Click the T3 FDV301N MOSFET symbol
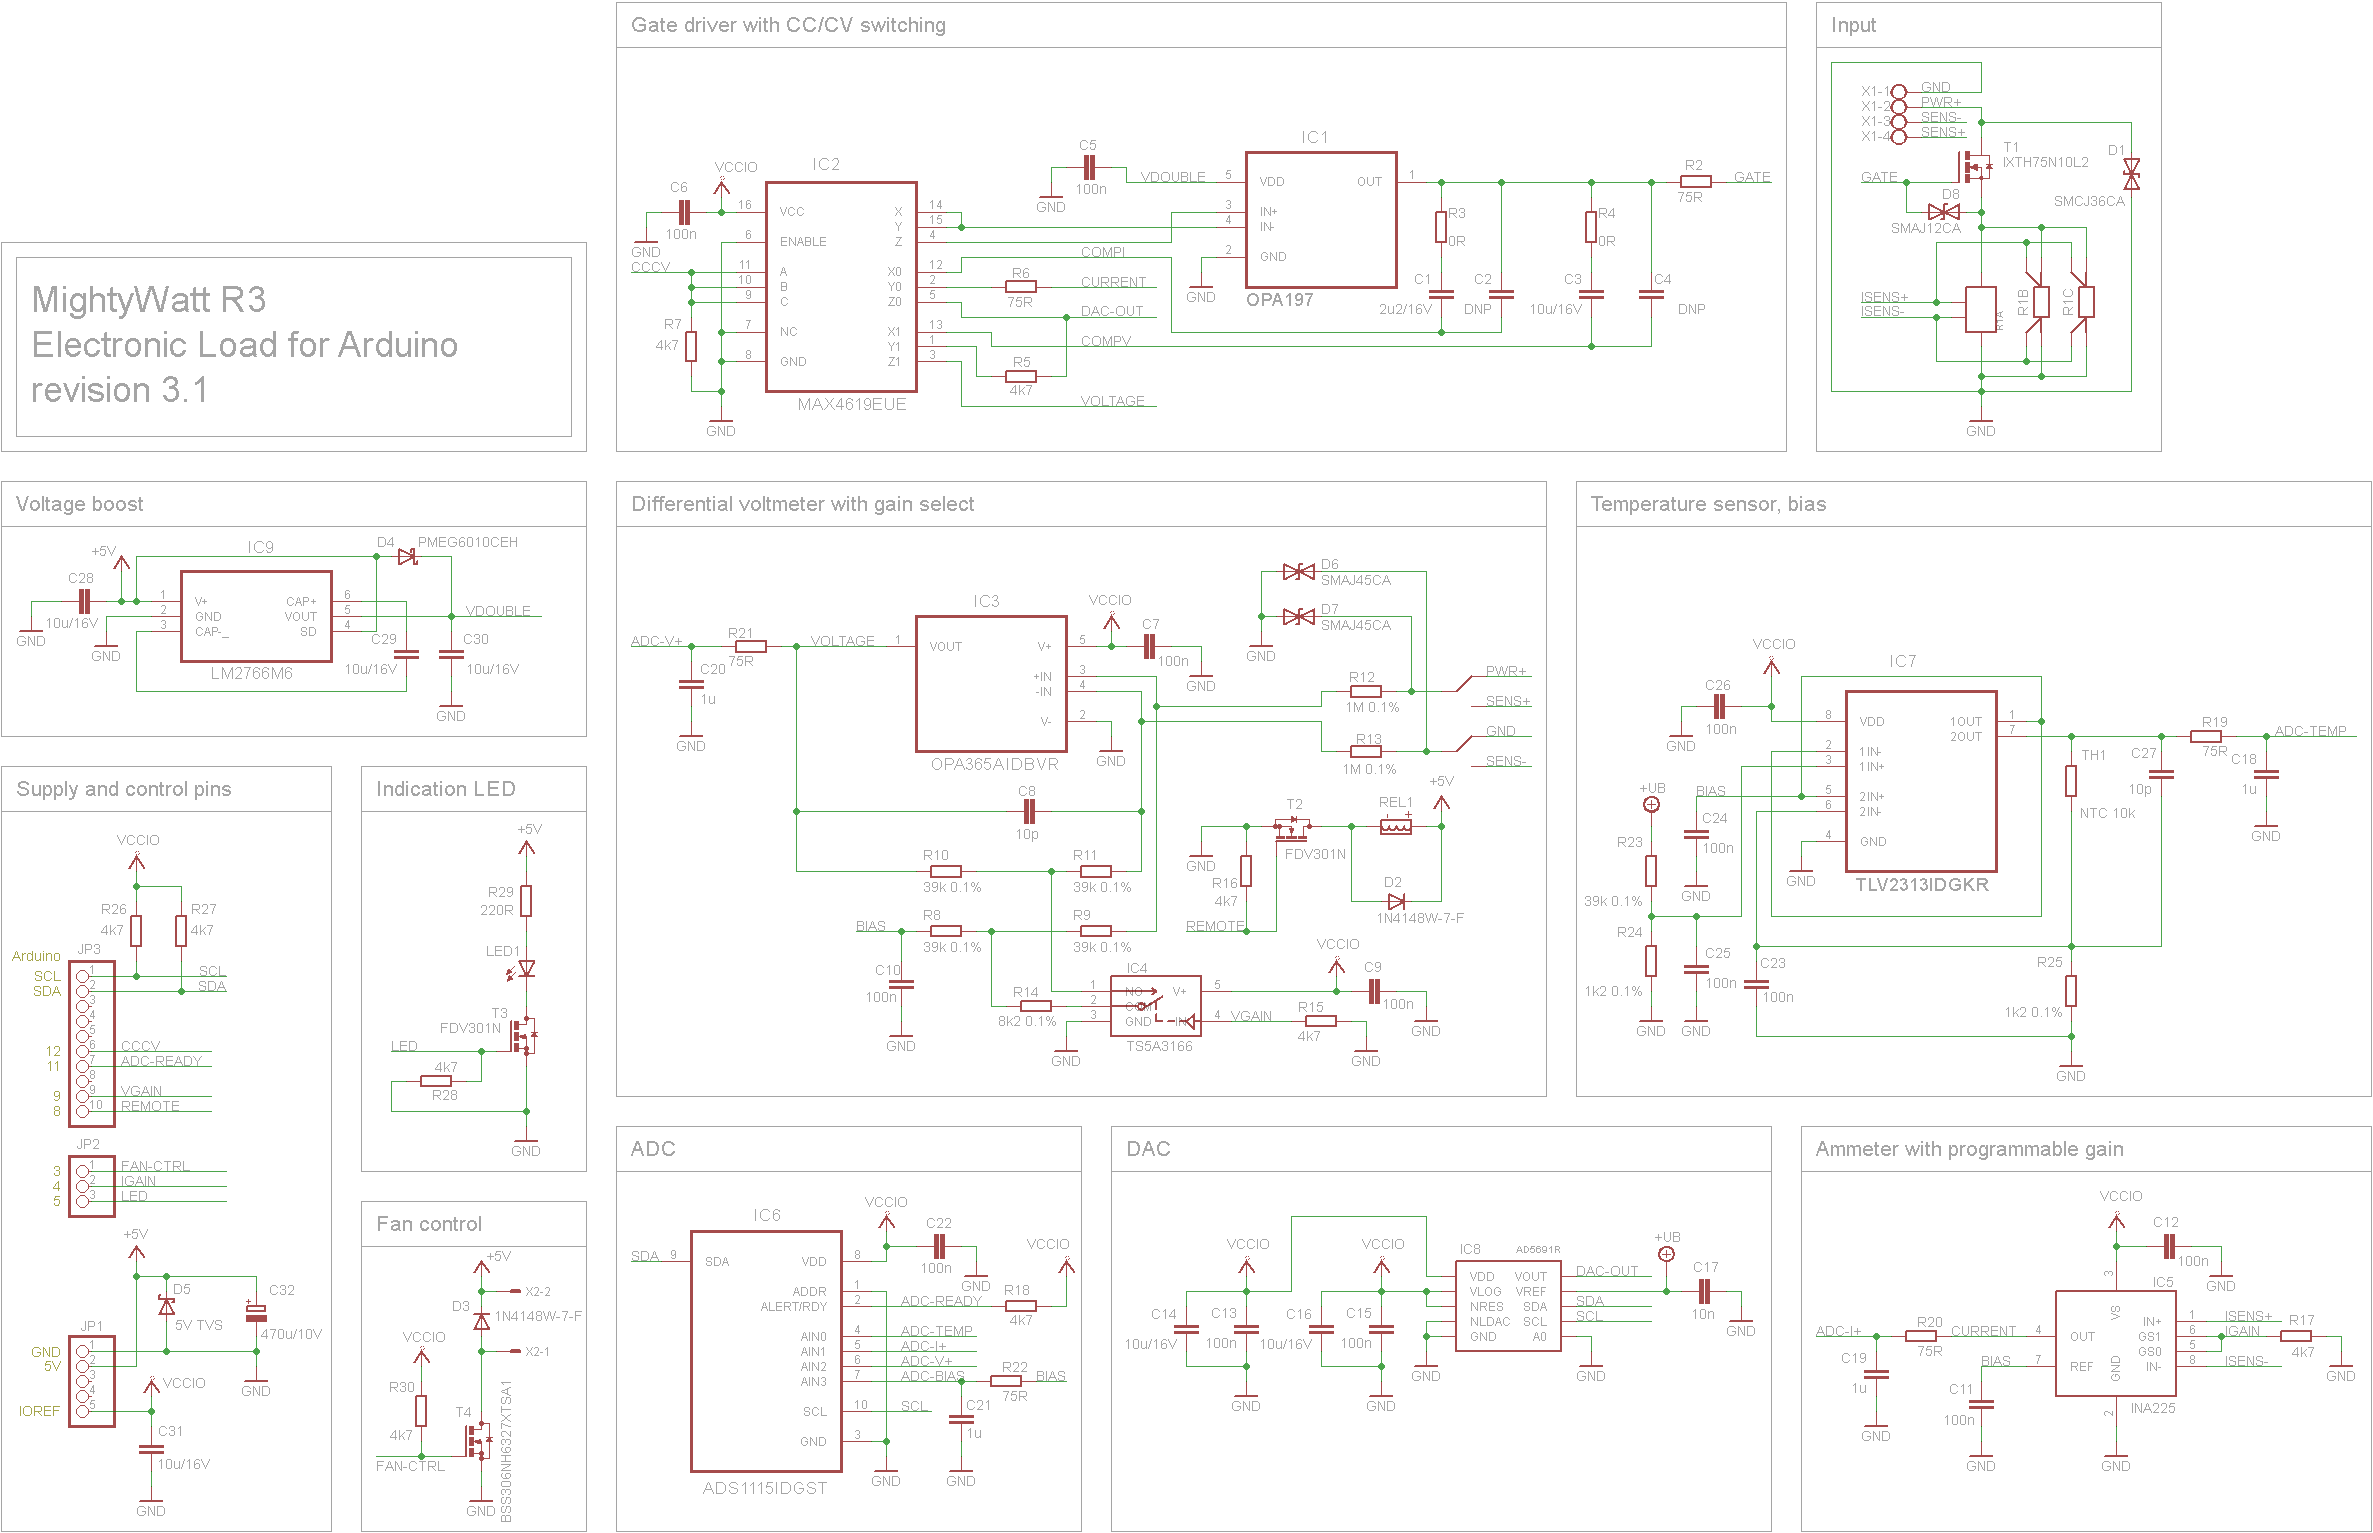Screen dimensions: 2373x1533 pyautogui.click(x=524, y=1036)
